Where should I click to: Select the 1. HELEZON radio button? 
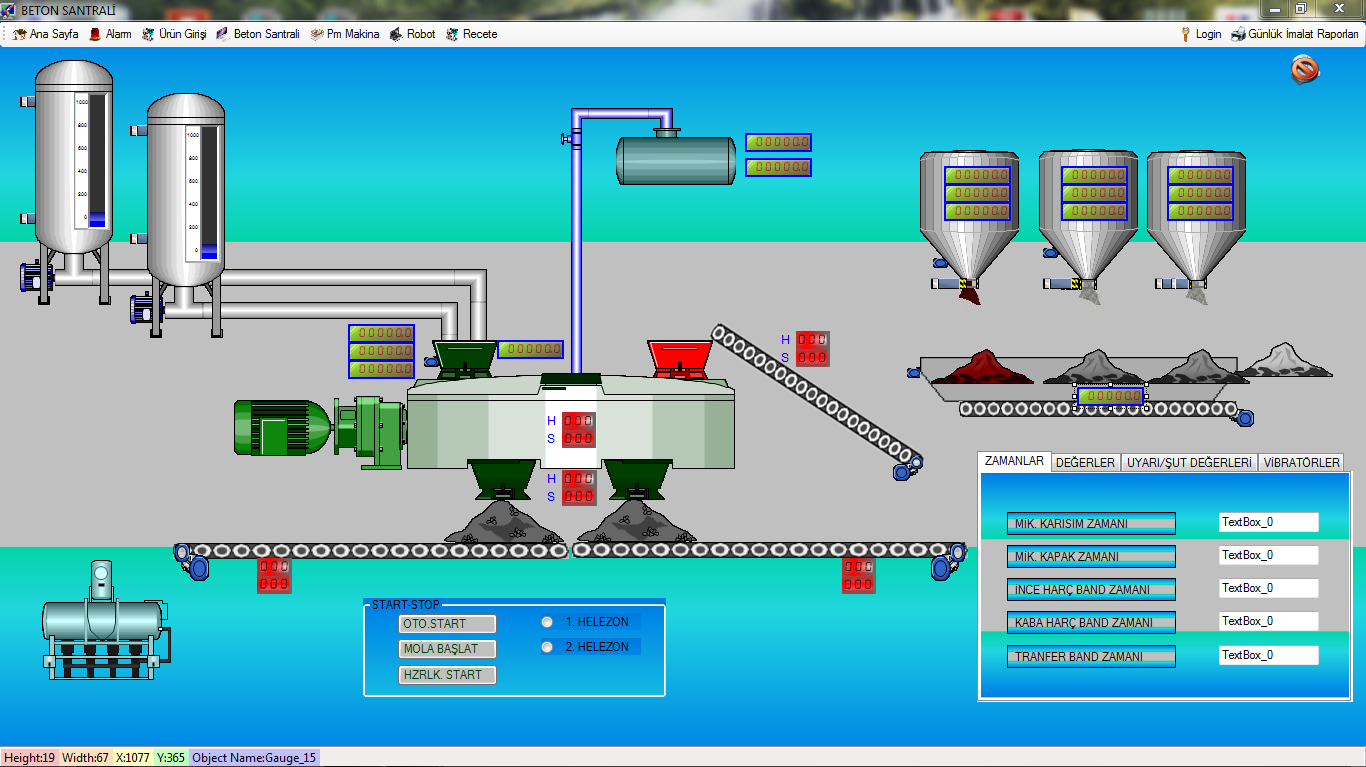(547, 622)
